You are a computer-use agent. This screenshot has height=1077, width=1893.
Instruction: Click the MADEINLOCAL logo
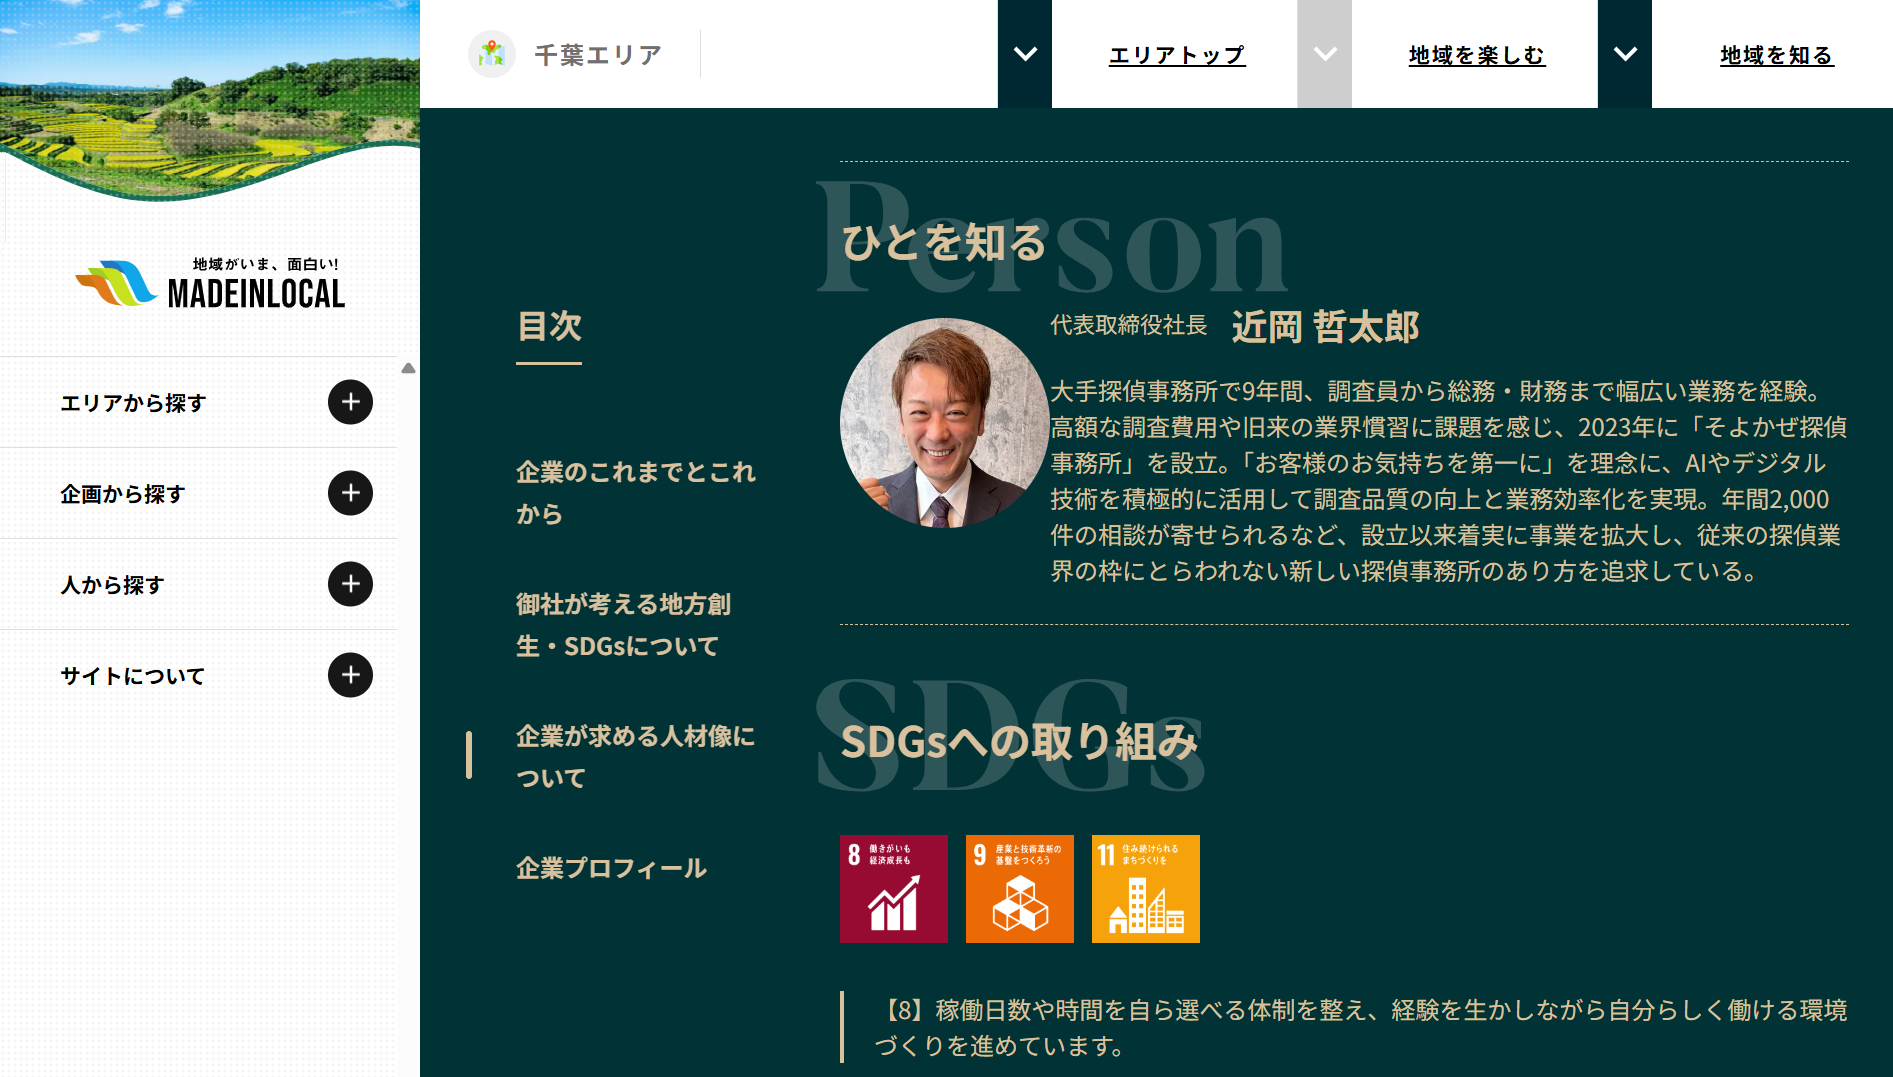(x=210, y=283)
